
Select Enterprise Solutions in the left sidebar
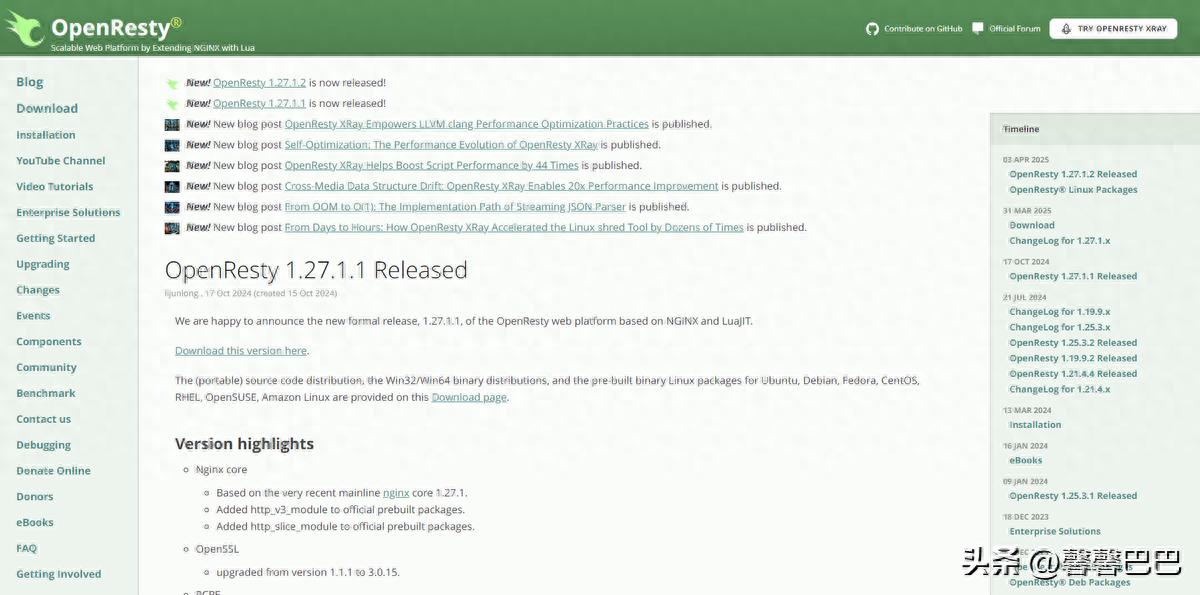coord(68,213)
